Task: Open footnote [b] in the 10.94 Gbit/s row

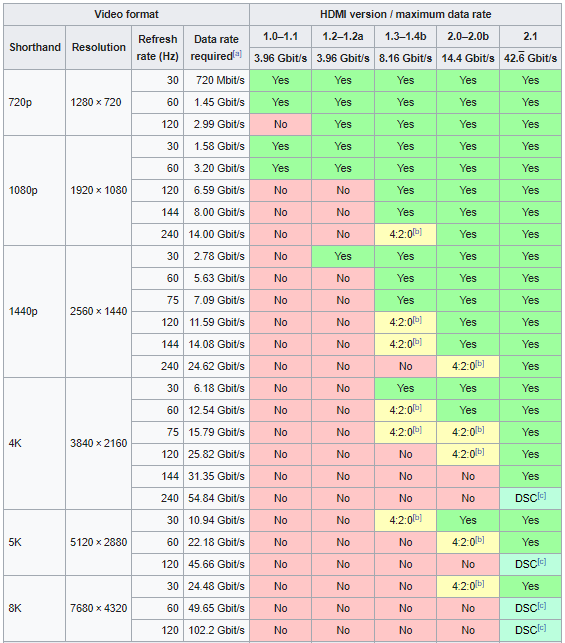Action: coord(417,518)
